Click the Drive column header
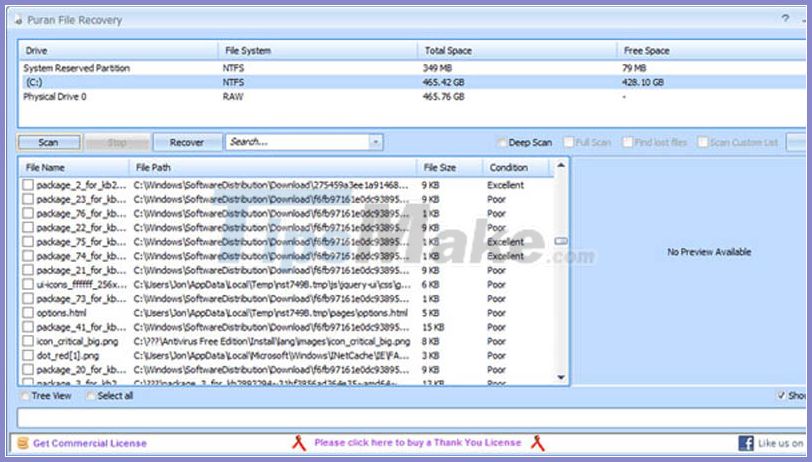812x462 pixels. pos(119,51)
